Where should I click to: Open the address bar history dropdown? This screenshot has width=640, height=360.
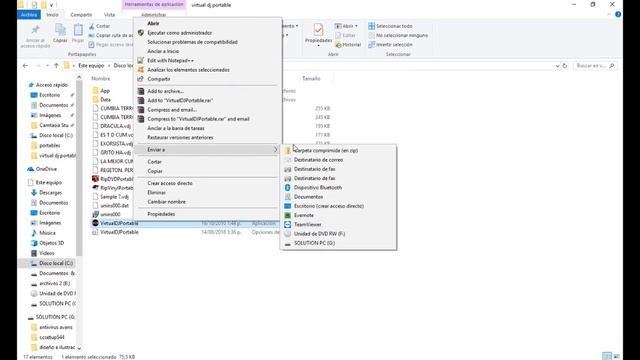pos(558,66)
